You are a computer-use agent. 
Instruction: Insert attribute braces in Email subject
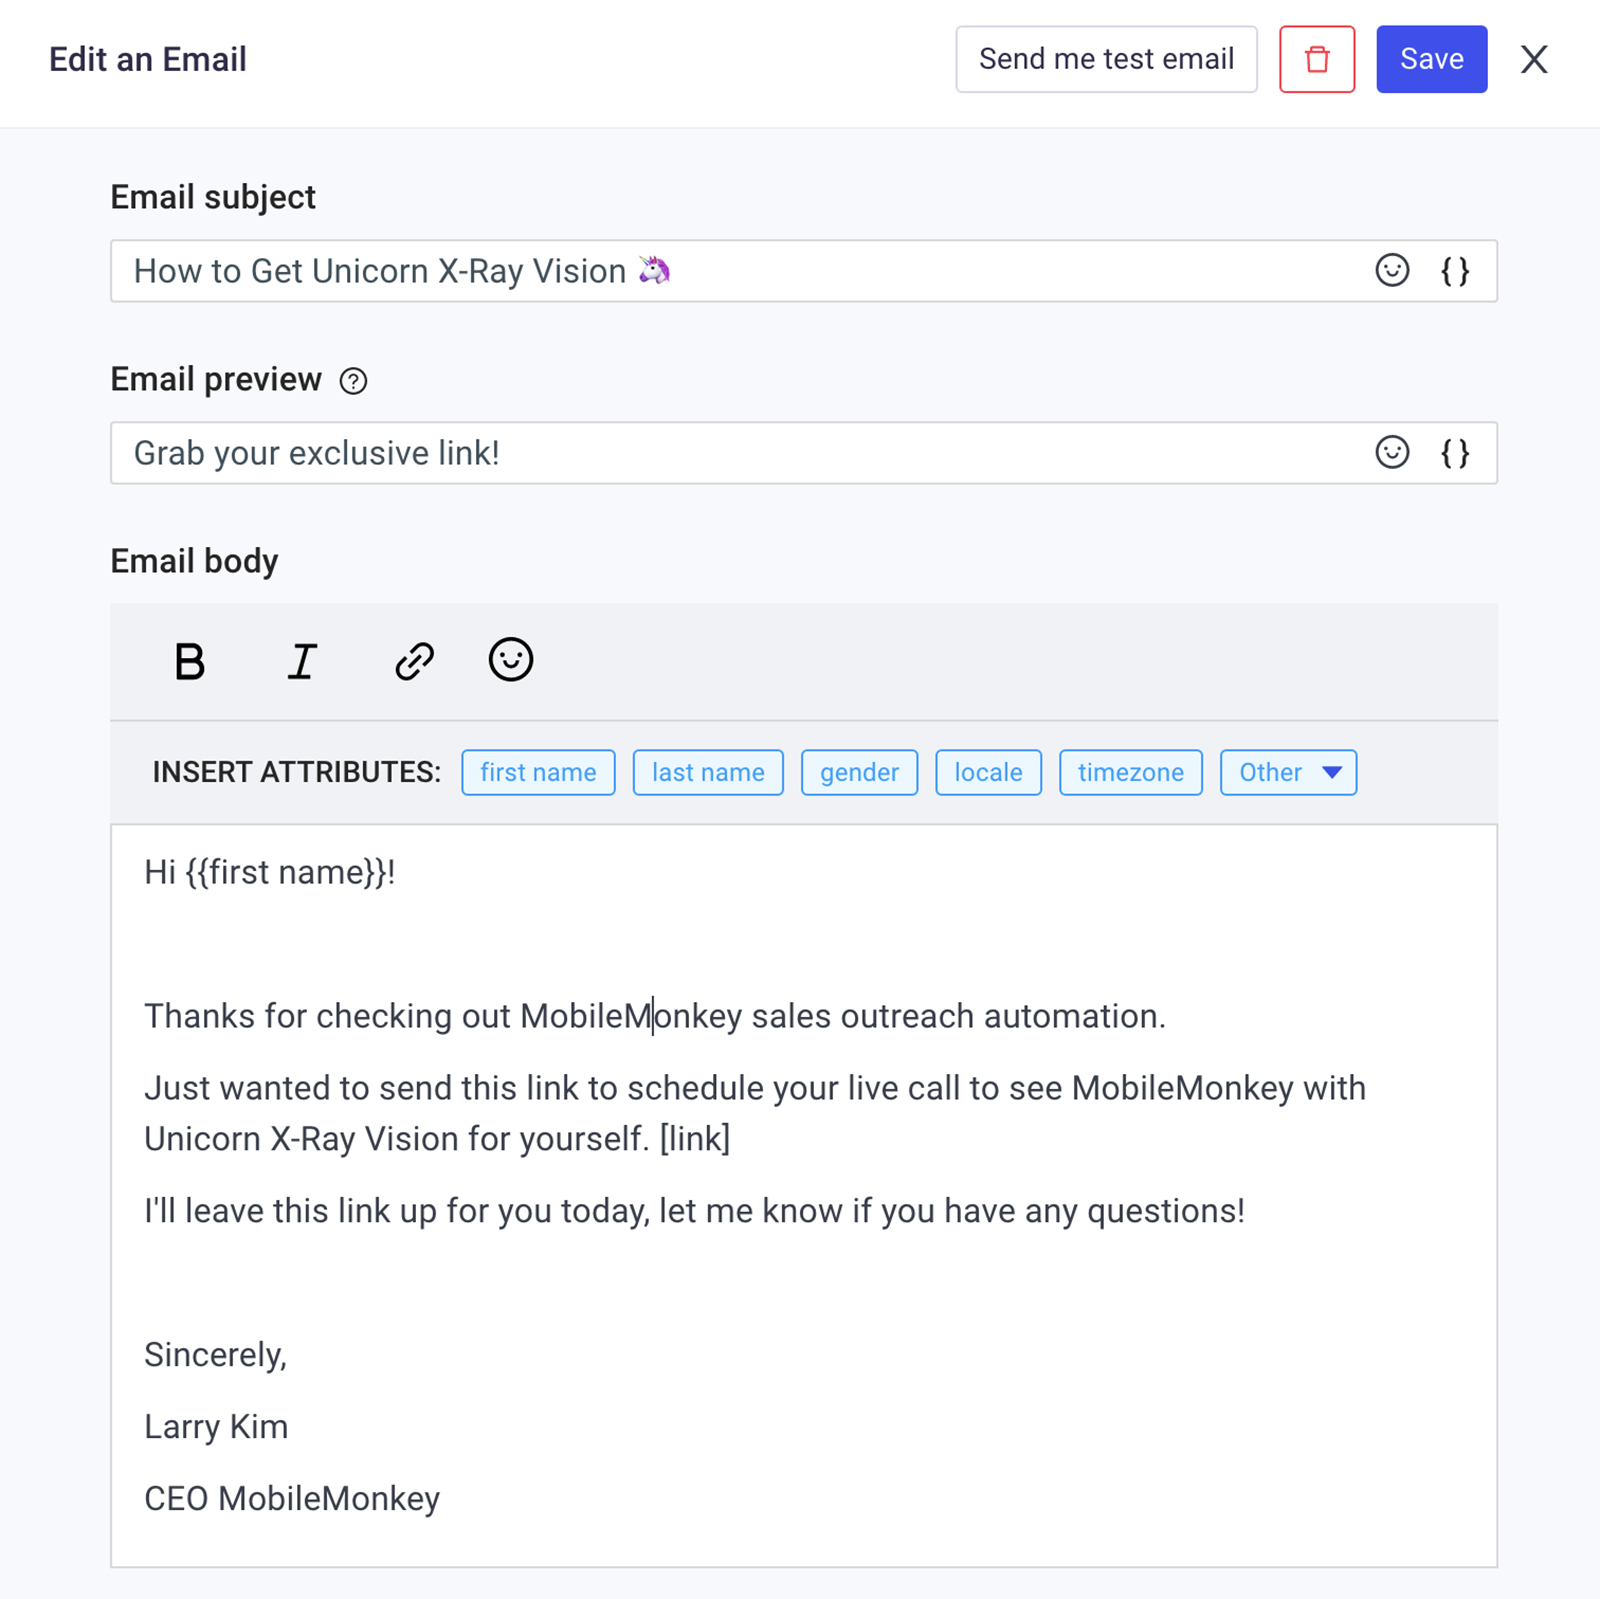click(1455, 271)
